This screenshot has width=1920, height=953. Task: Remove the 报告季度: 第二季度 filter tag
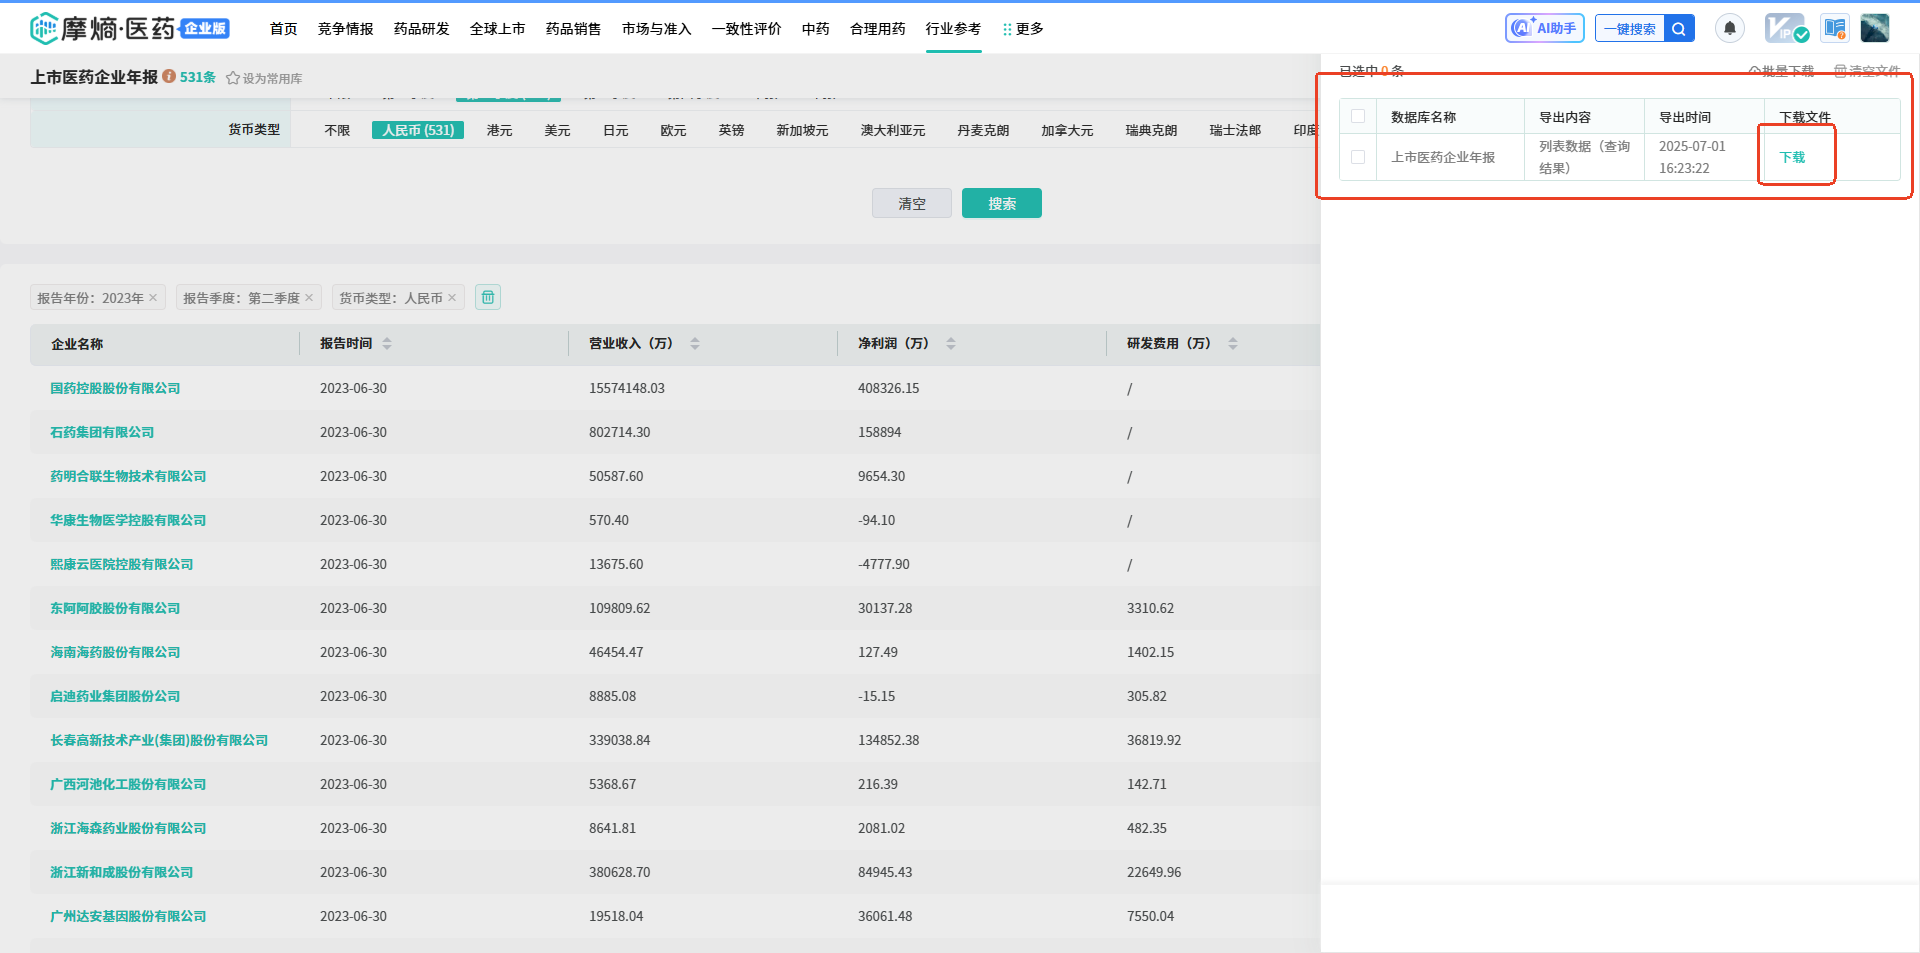coord(309,298)
